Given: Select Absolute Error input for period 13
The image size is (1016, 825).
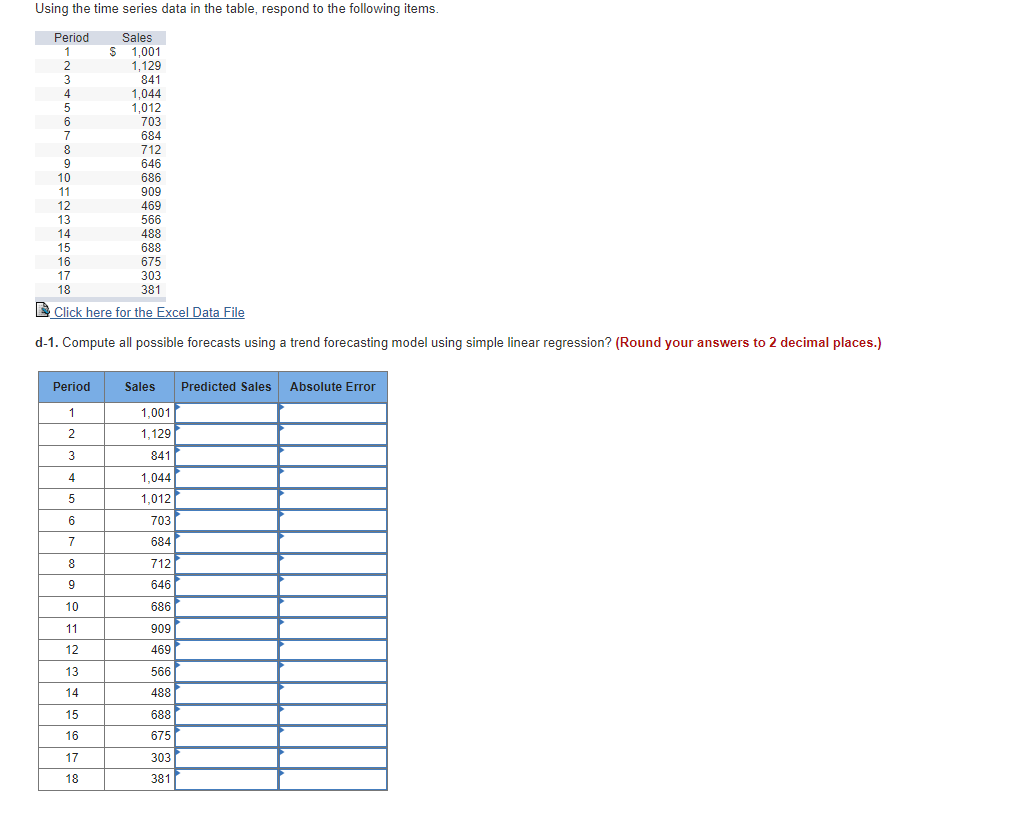Looking at the screenshot, I should coord(333,672).
